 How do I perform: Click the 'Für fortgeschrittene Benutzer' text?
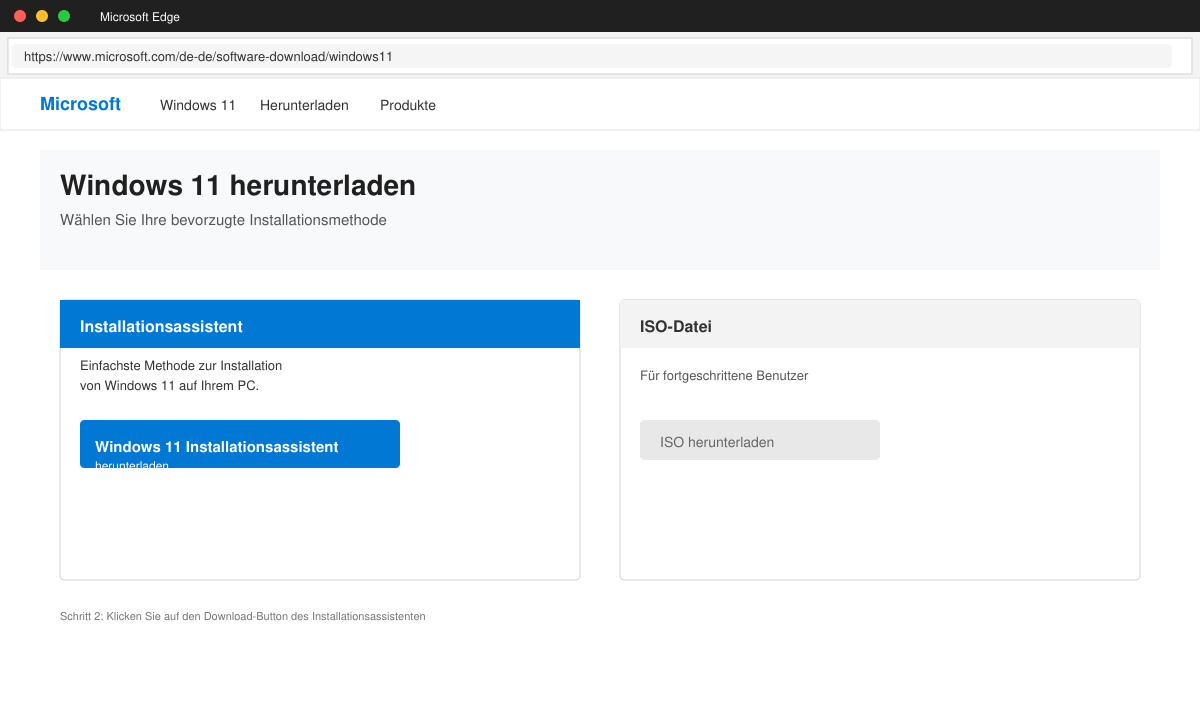click(724, 376)
